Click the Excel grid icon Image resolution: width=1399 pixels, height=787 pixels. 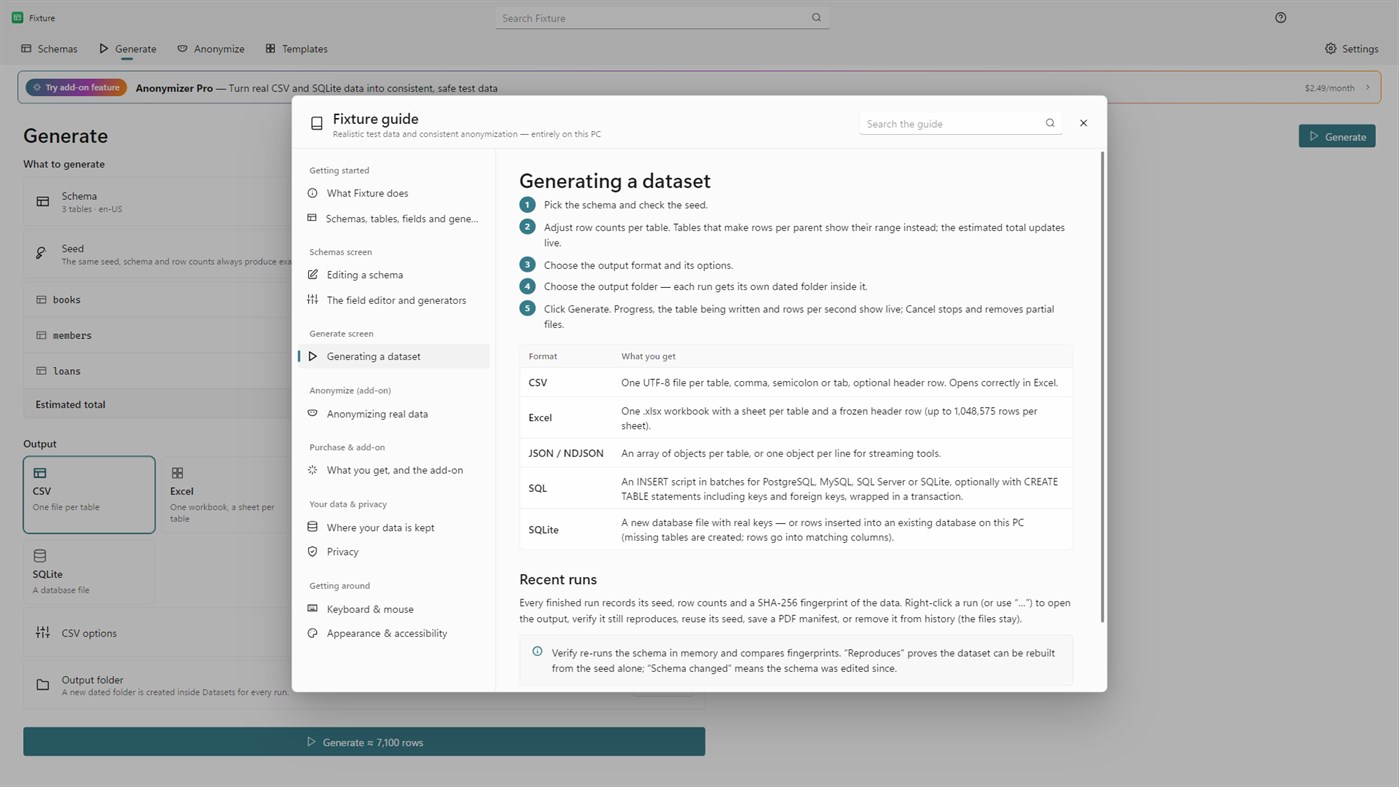(177, 473)
